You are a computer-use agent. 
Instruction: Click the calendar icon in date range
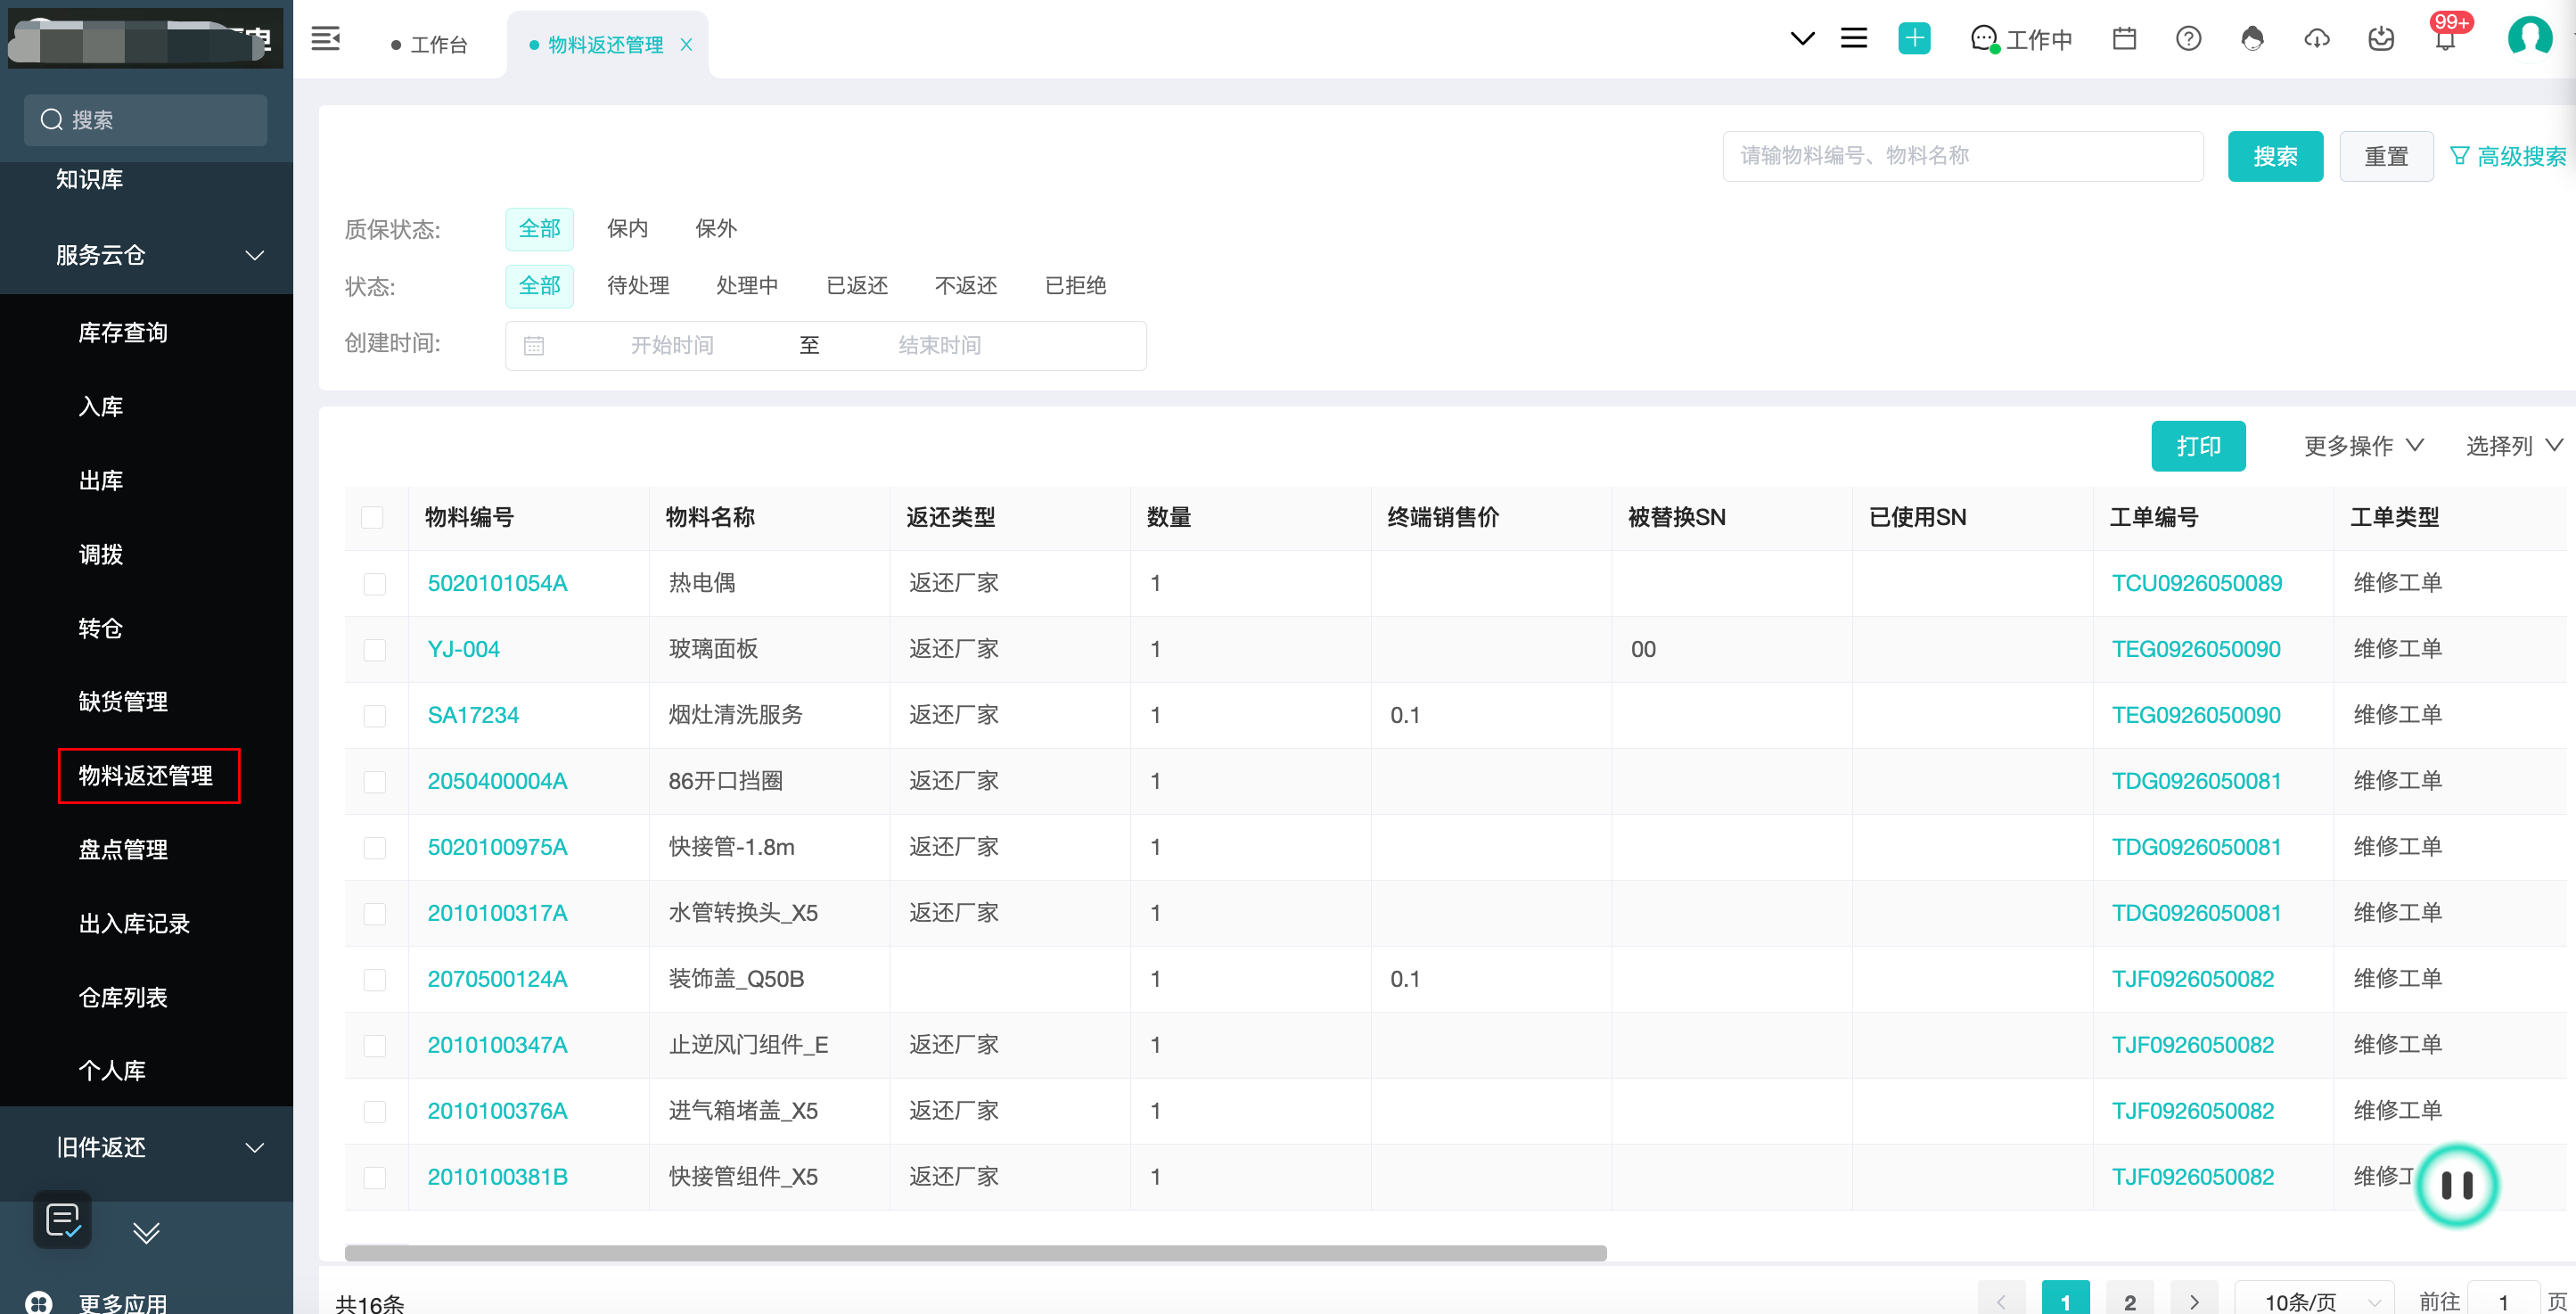(x=534, y=346)
